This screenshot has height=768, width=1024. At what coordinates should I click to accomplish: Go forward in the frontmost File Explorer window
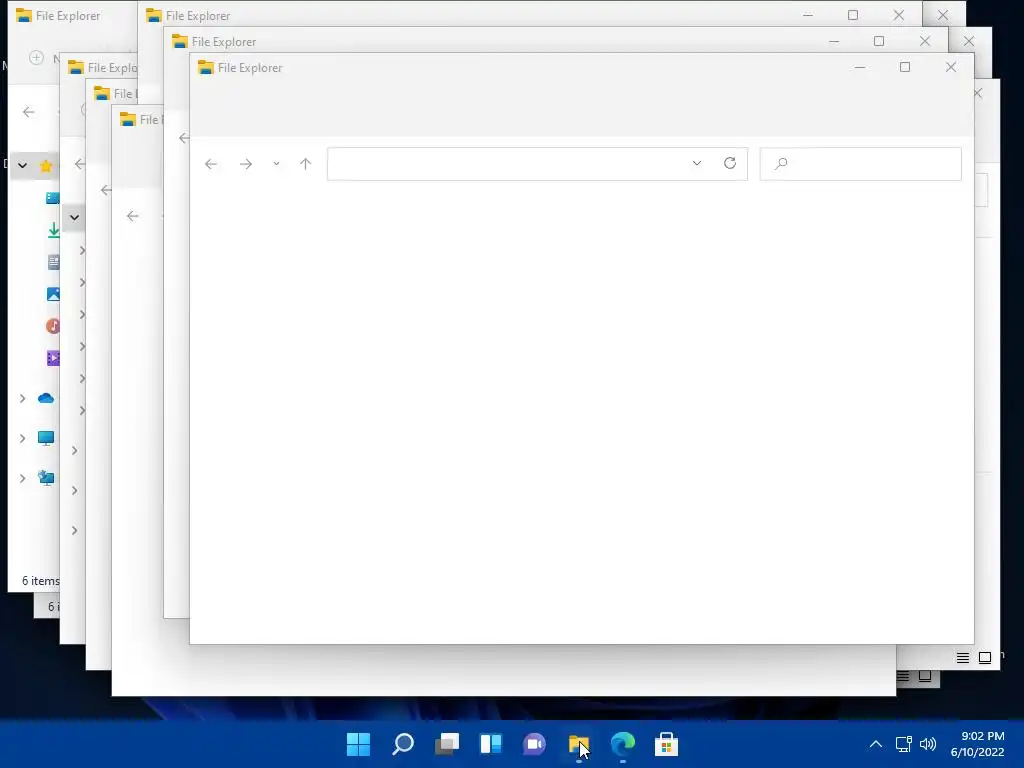coord(246,164)
